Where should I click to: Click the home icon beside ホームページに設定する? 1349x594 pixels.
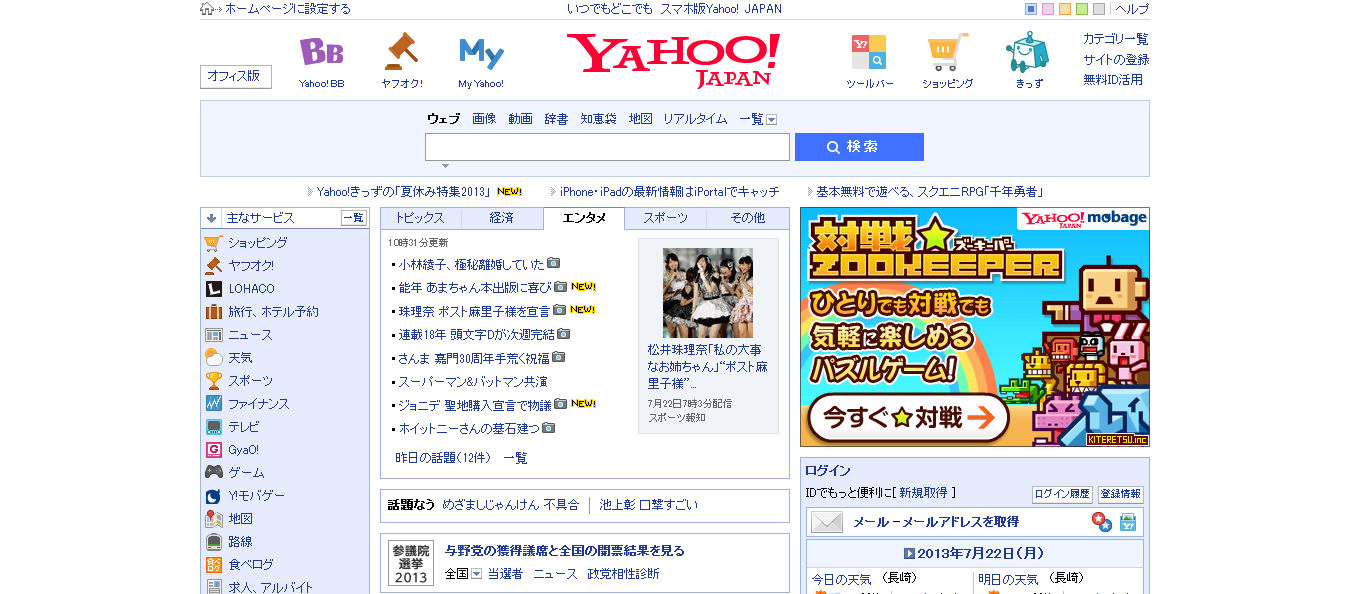click(x=207, y=9)
